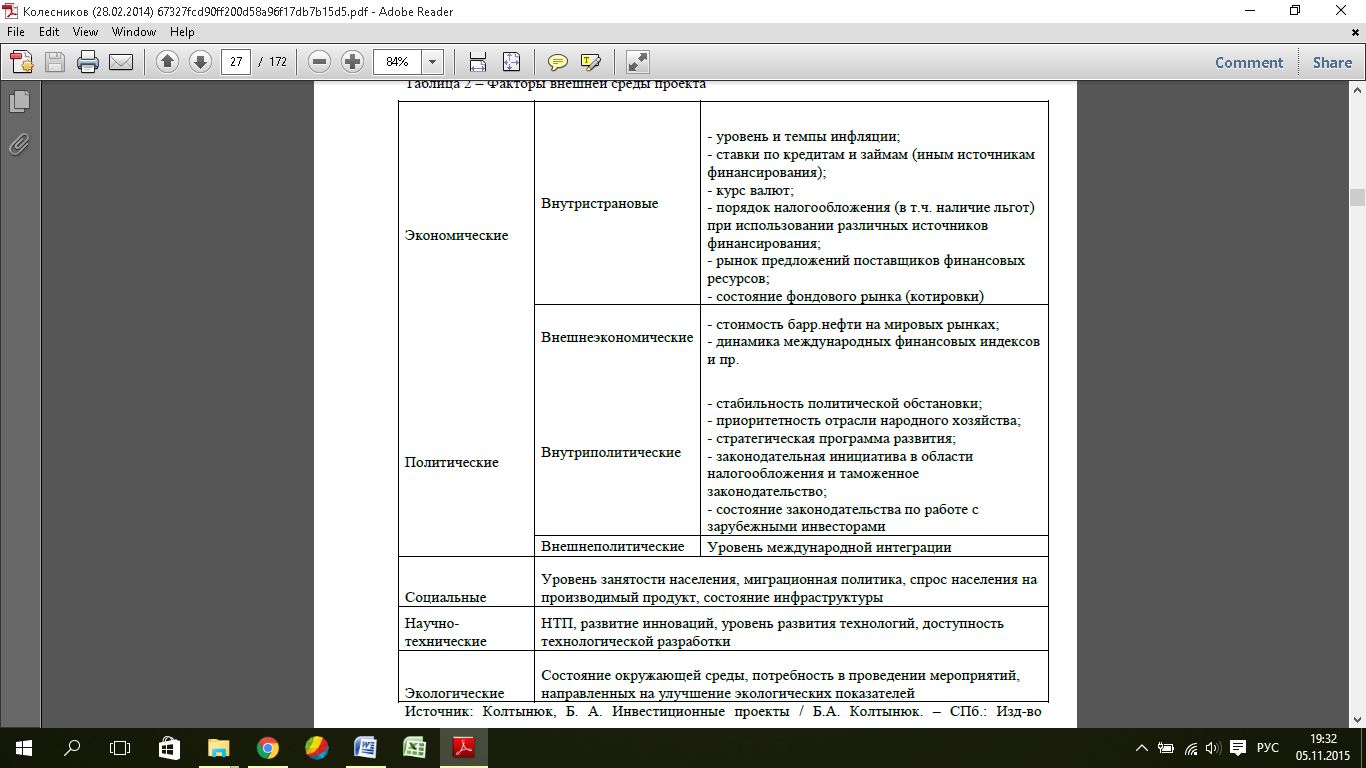
Task: Click the 'Внутриполитические' table cell
Action: (617, 452)
